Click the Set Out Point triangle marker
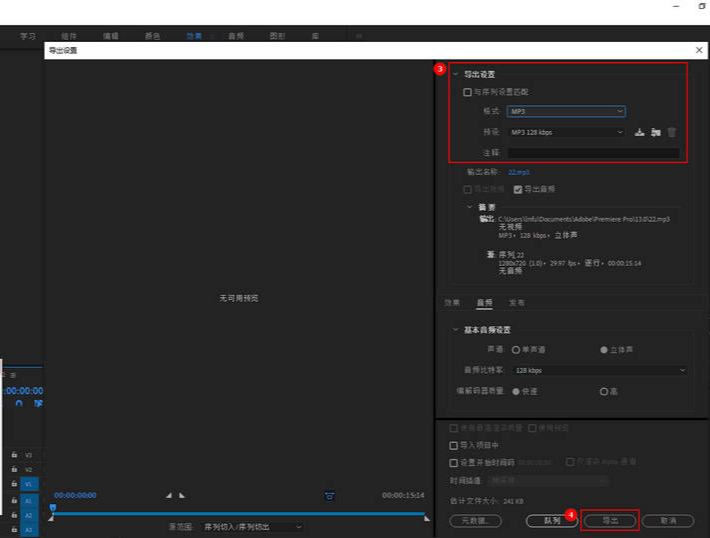The width and height of the screenshot is (710, 538). tap(183, 495)
